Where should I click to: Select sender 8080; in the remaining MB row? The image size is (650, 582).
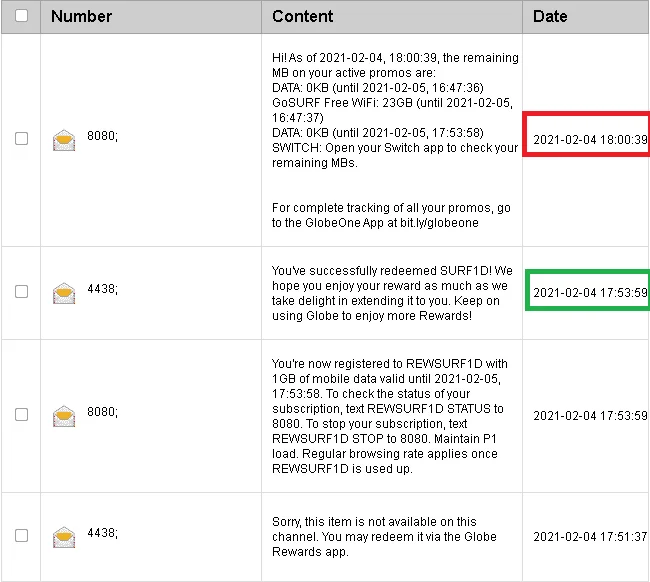click(x=102, y=136)
